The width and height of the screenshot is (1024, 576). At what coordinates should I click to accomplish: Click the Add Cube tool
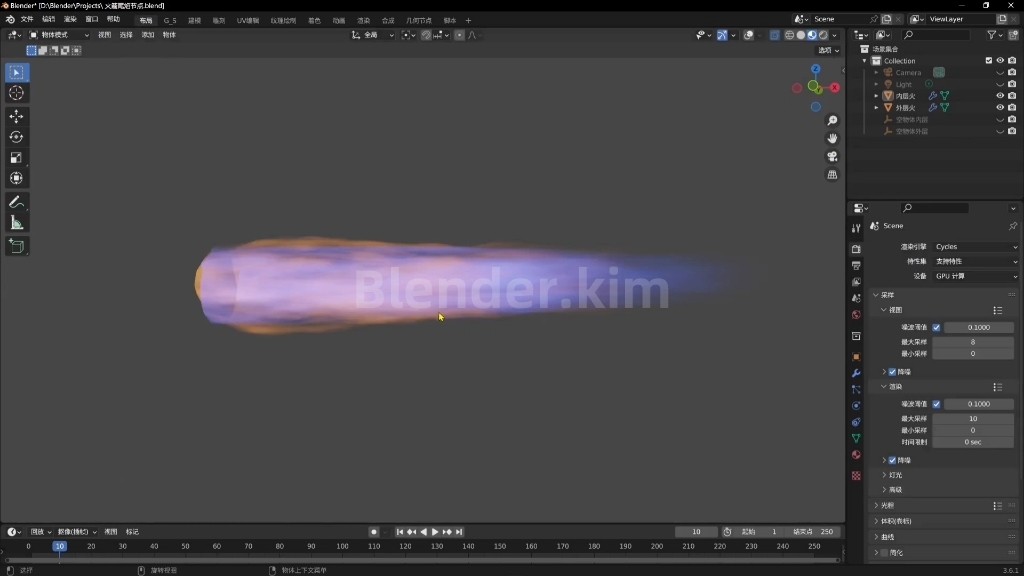click(x=16, y=246)
